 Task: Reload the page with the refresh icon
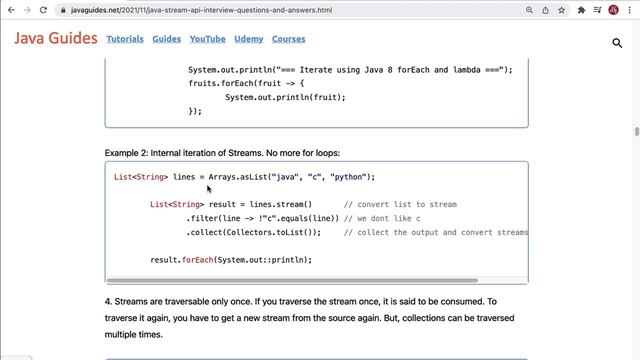click(43, 10)
